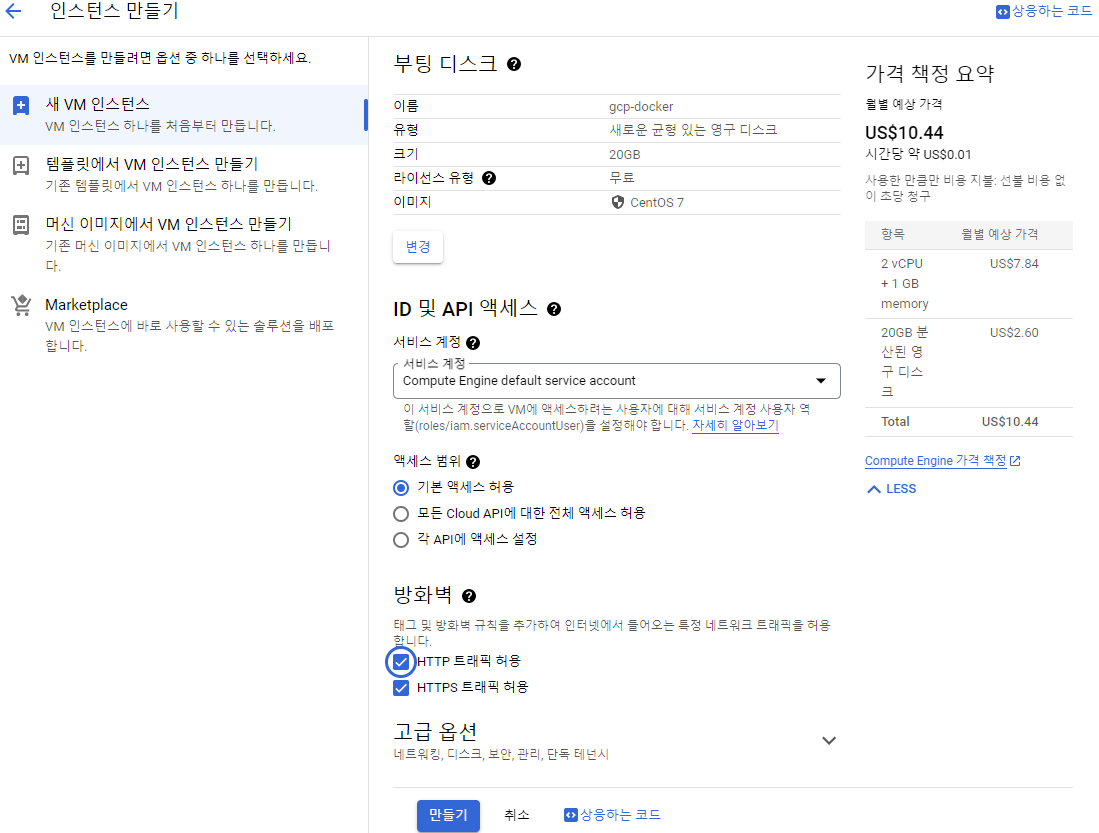Select the Marketplace option
1099x833 pixels.
tap(184, 325)
